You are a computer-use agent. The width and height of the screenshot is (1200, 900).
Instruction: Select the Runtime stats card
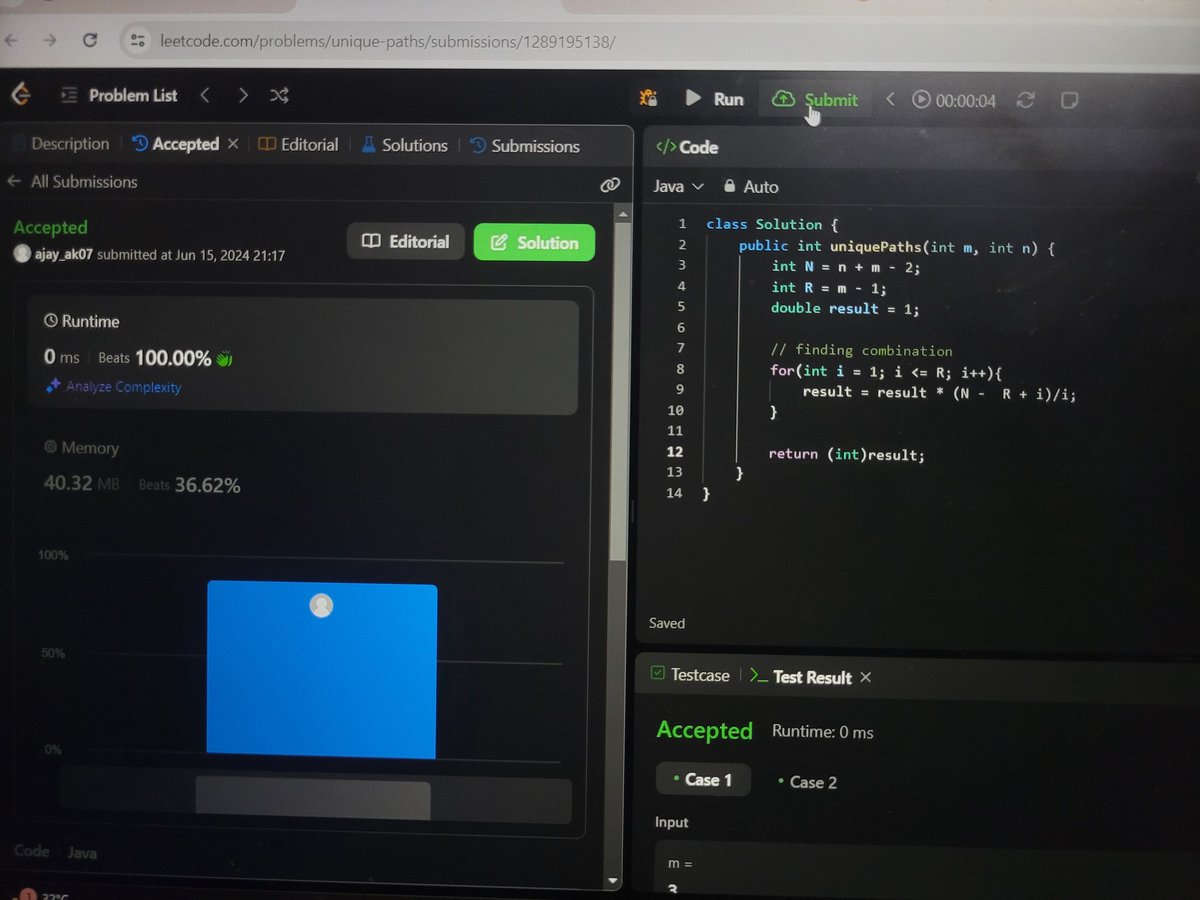click(x=303, y=357)
